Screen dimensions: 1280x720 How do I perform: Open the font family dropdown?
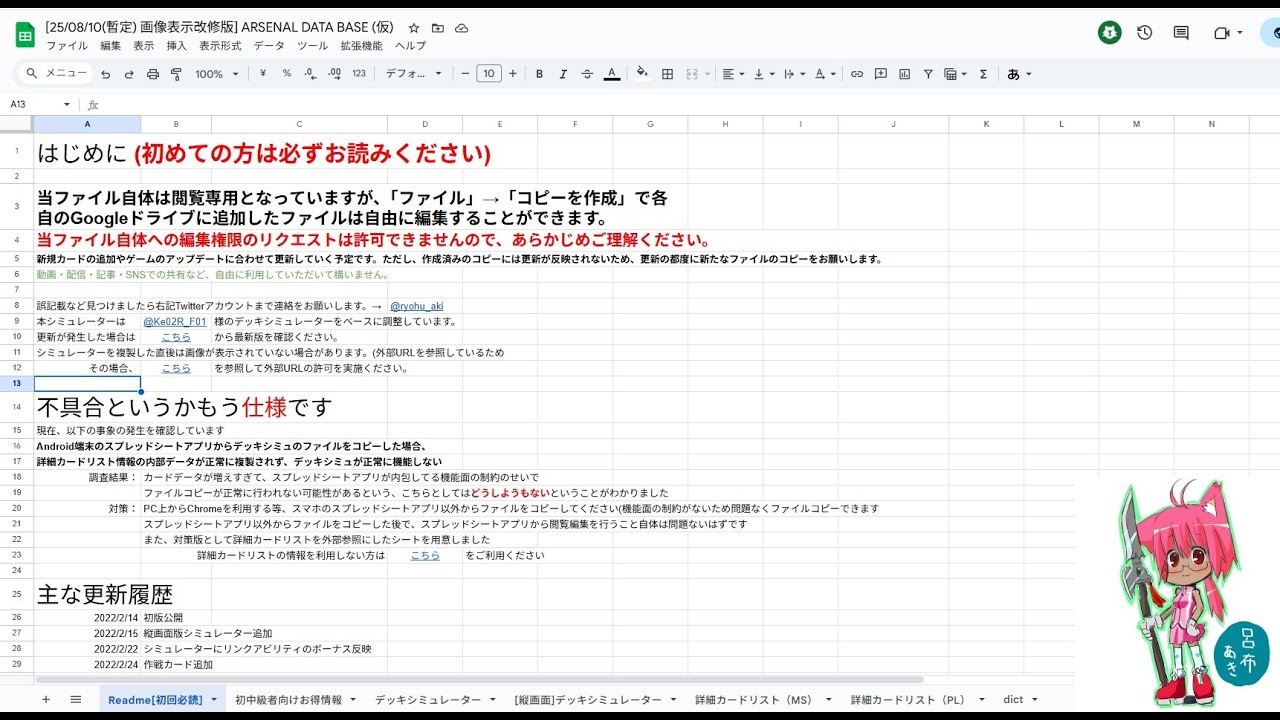(x=413, y=74)
